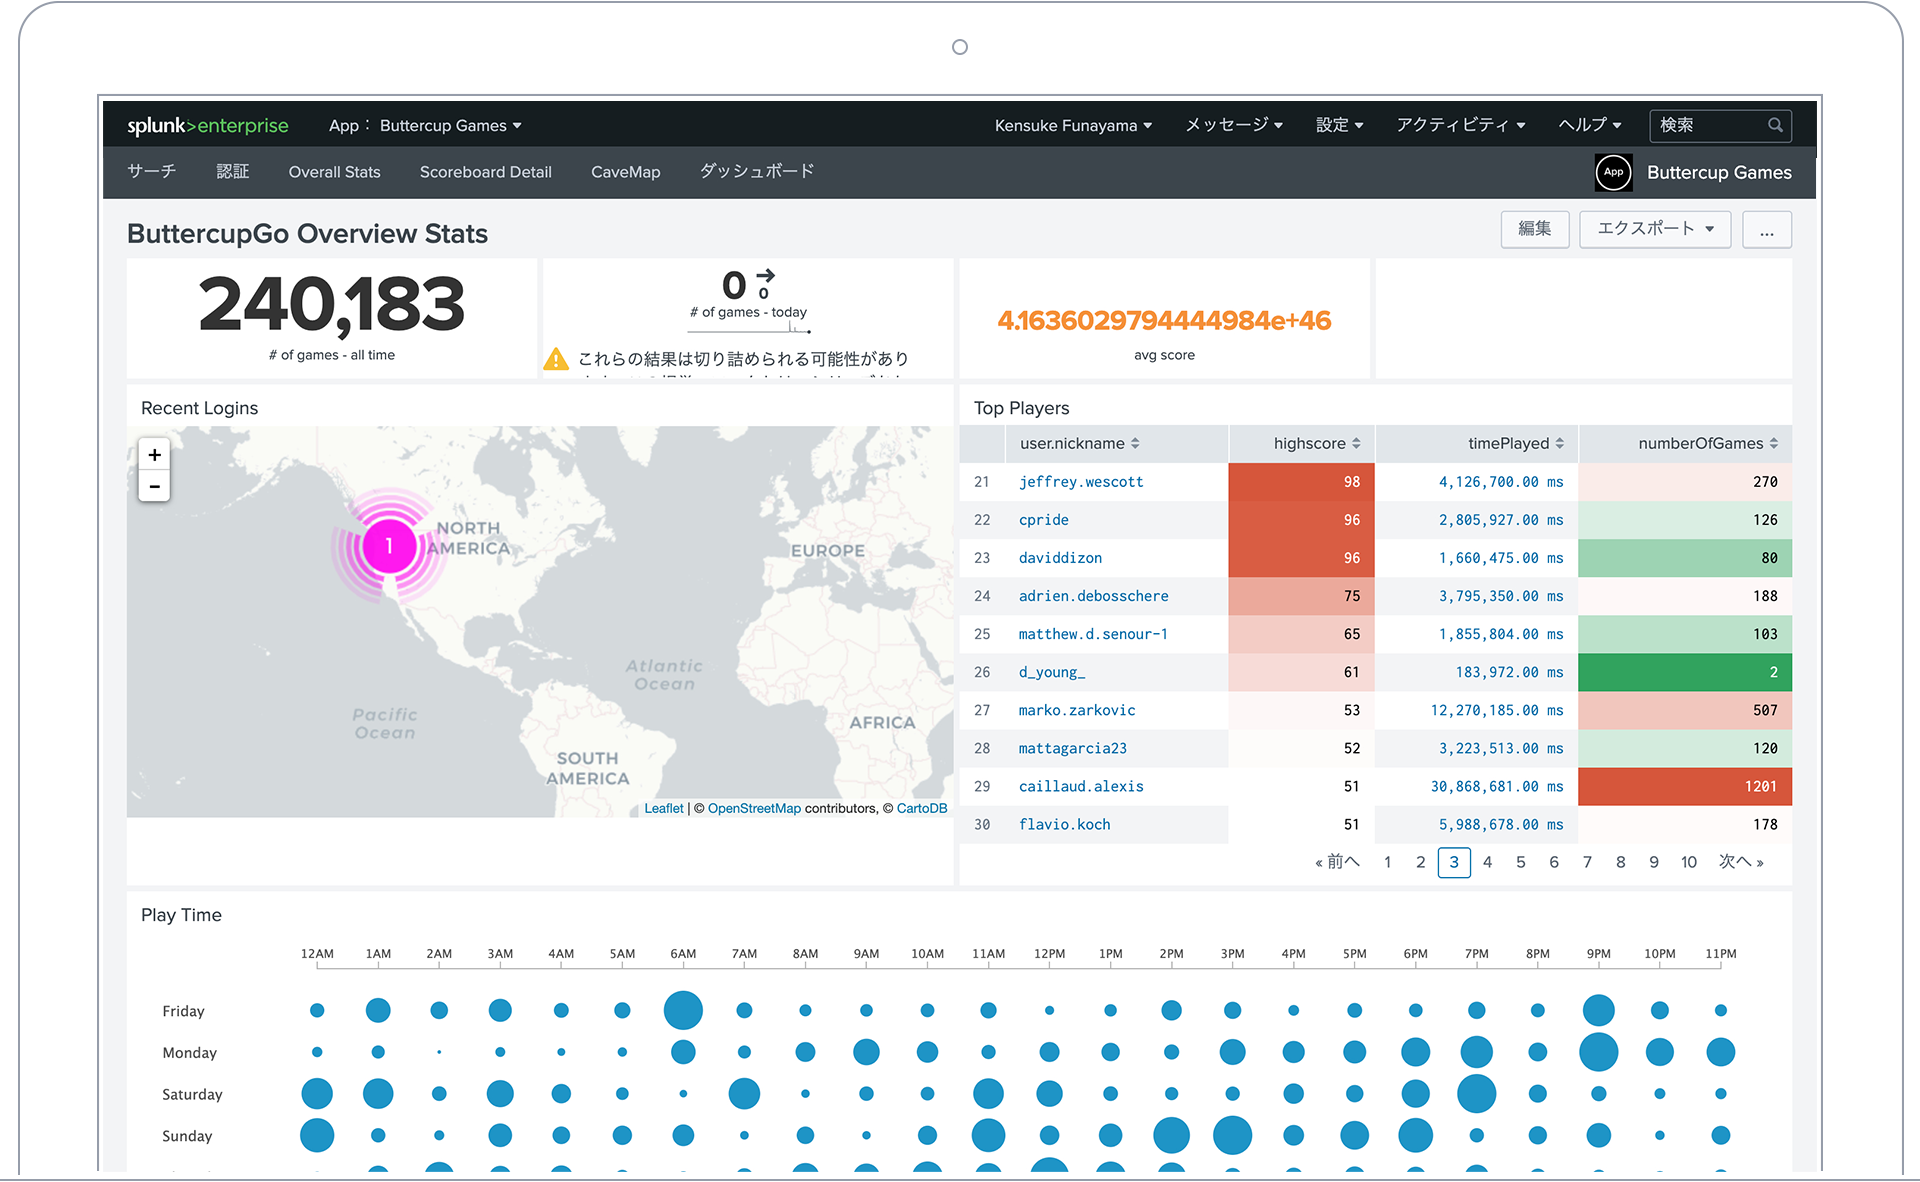Open the ヘルプ menu

tap(1590, 125)
